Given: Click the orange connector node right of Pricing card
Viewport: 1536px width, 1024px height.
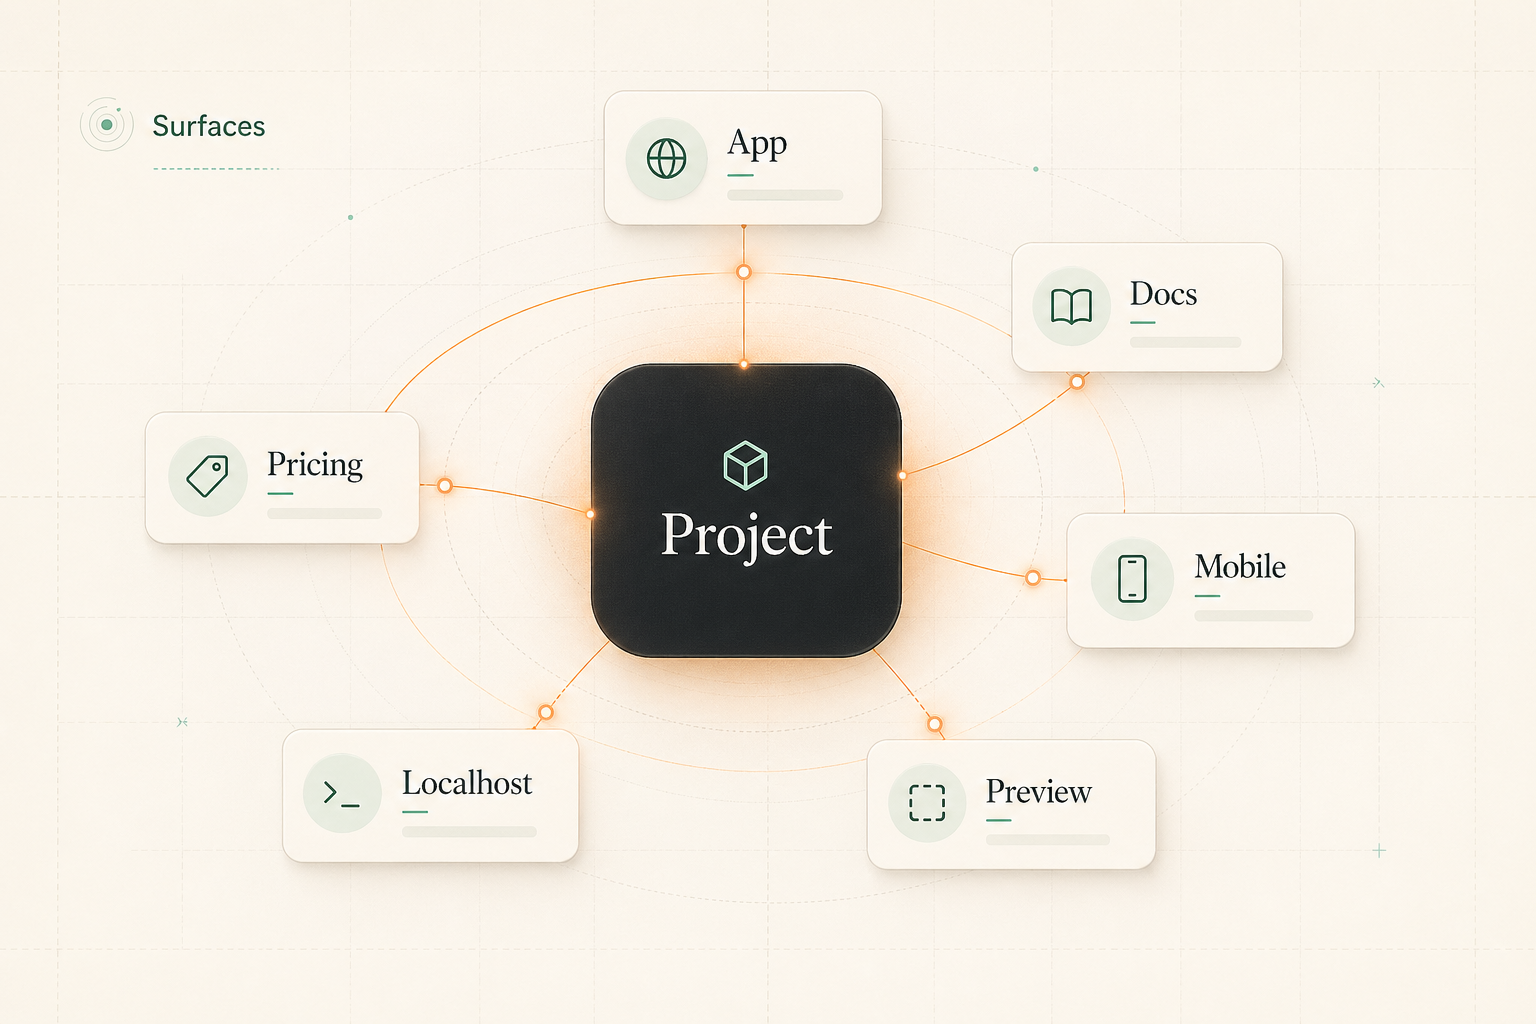Looking at the screenshot, I should 445,486.
